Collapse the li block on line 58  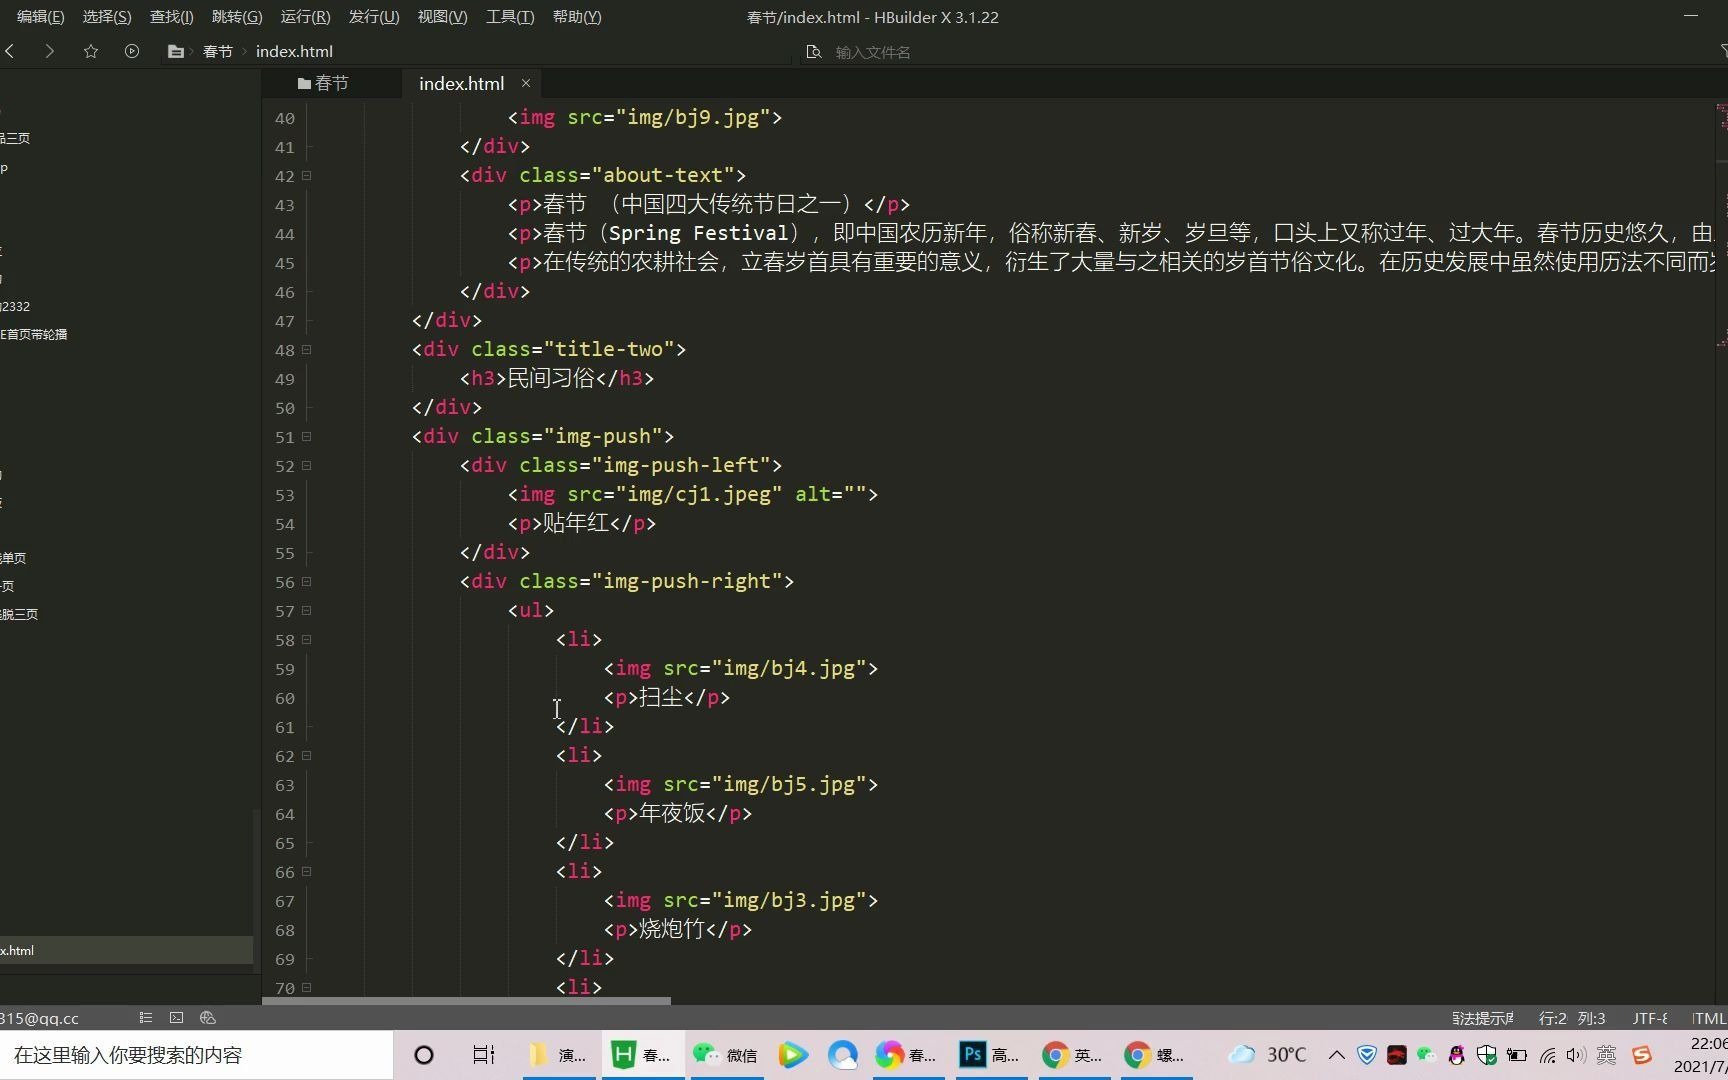(x=307, y=639)
